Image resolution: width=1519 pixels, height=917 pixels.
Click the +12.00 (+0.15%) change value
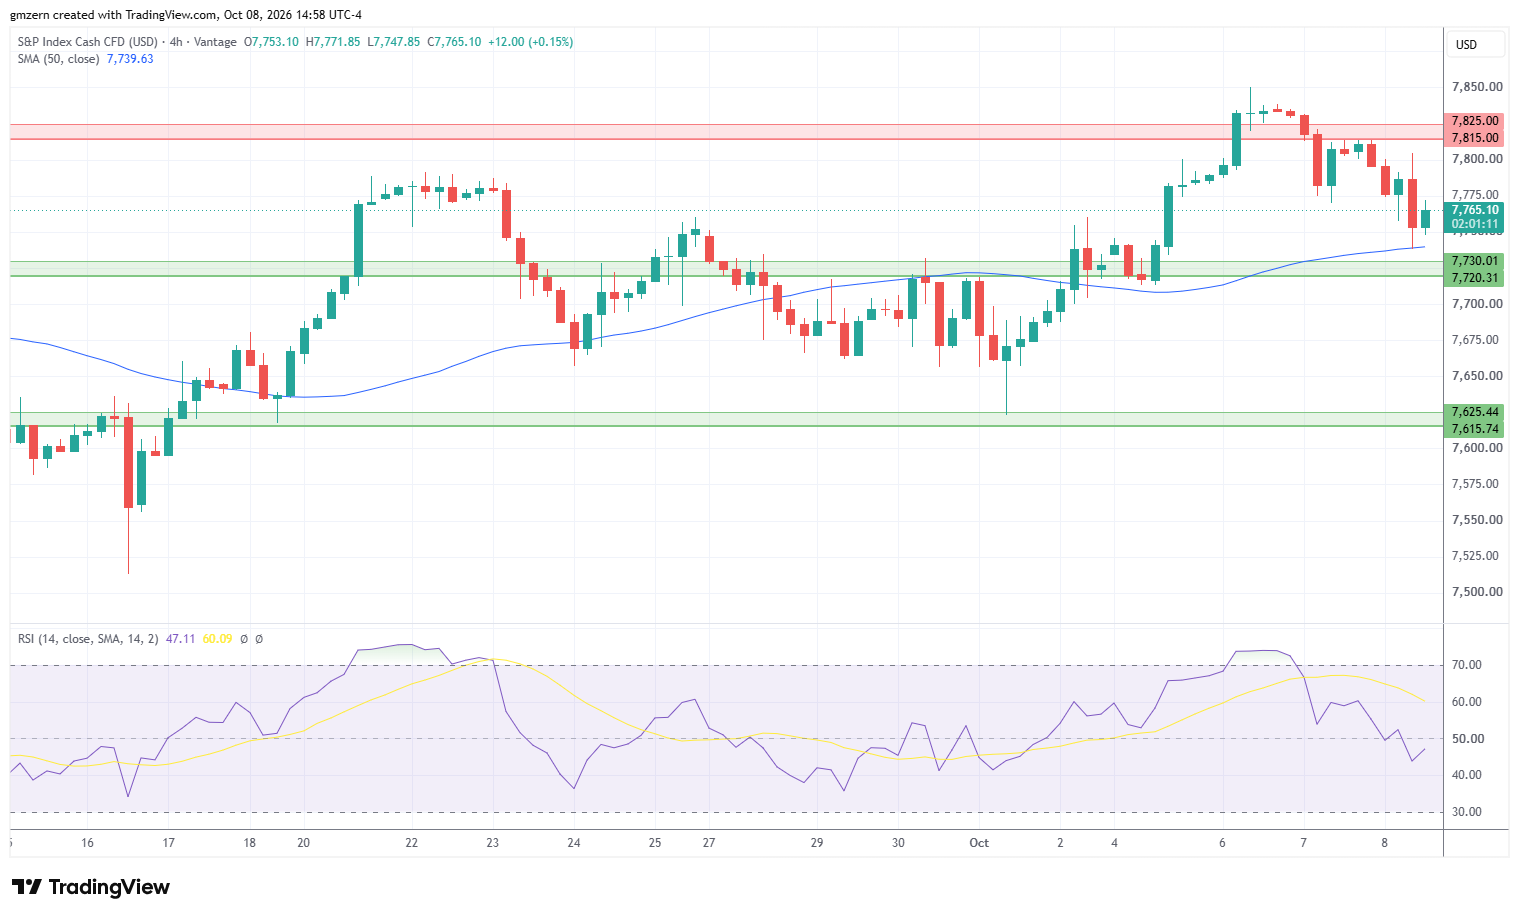coord(531,42)
